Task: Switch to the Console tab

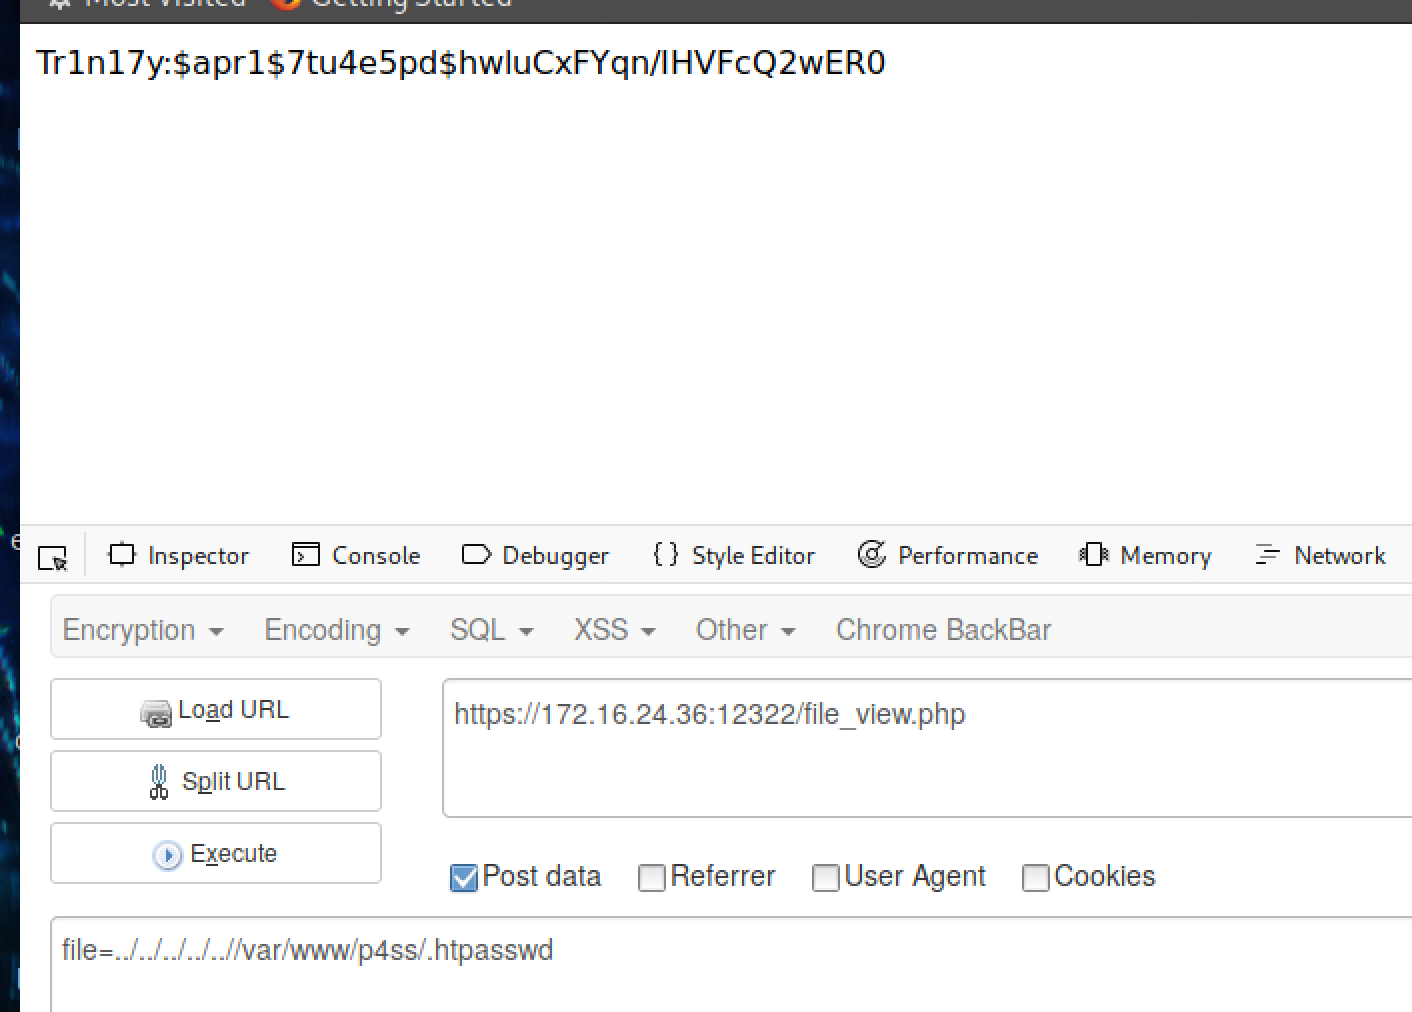Action: (x=356, y=555)
